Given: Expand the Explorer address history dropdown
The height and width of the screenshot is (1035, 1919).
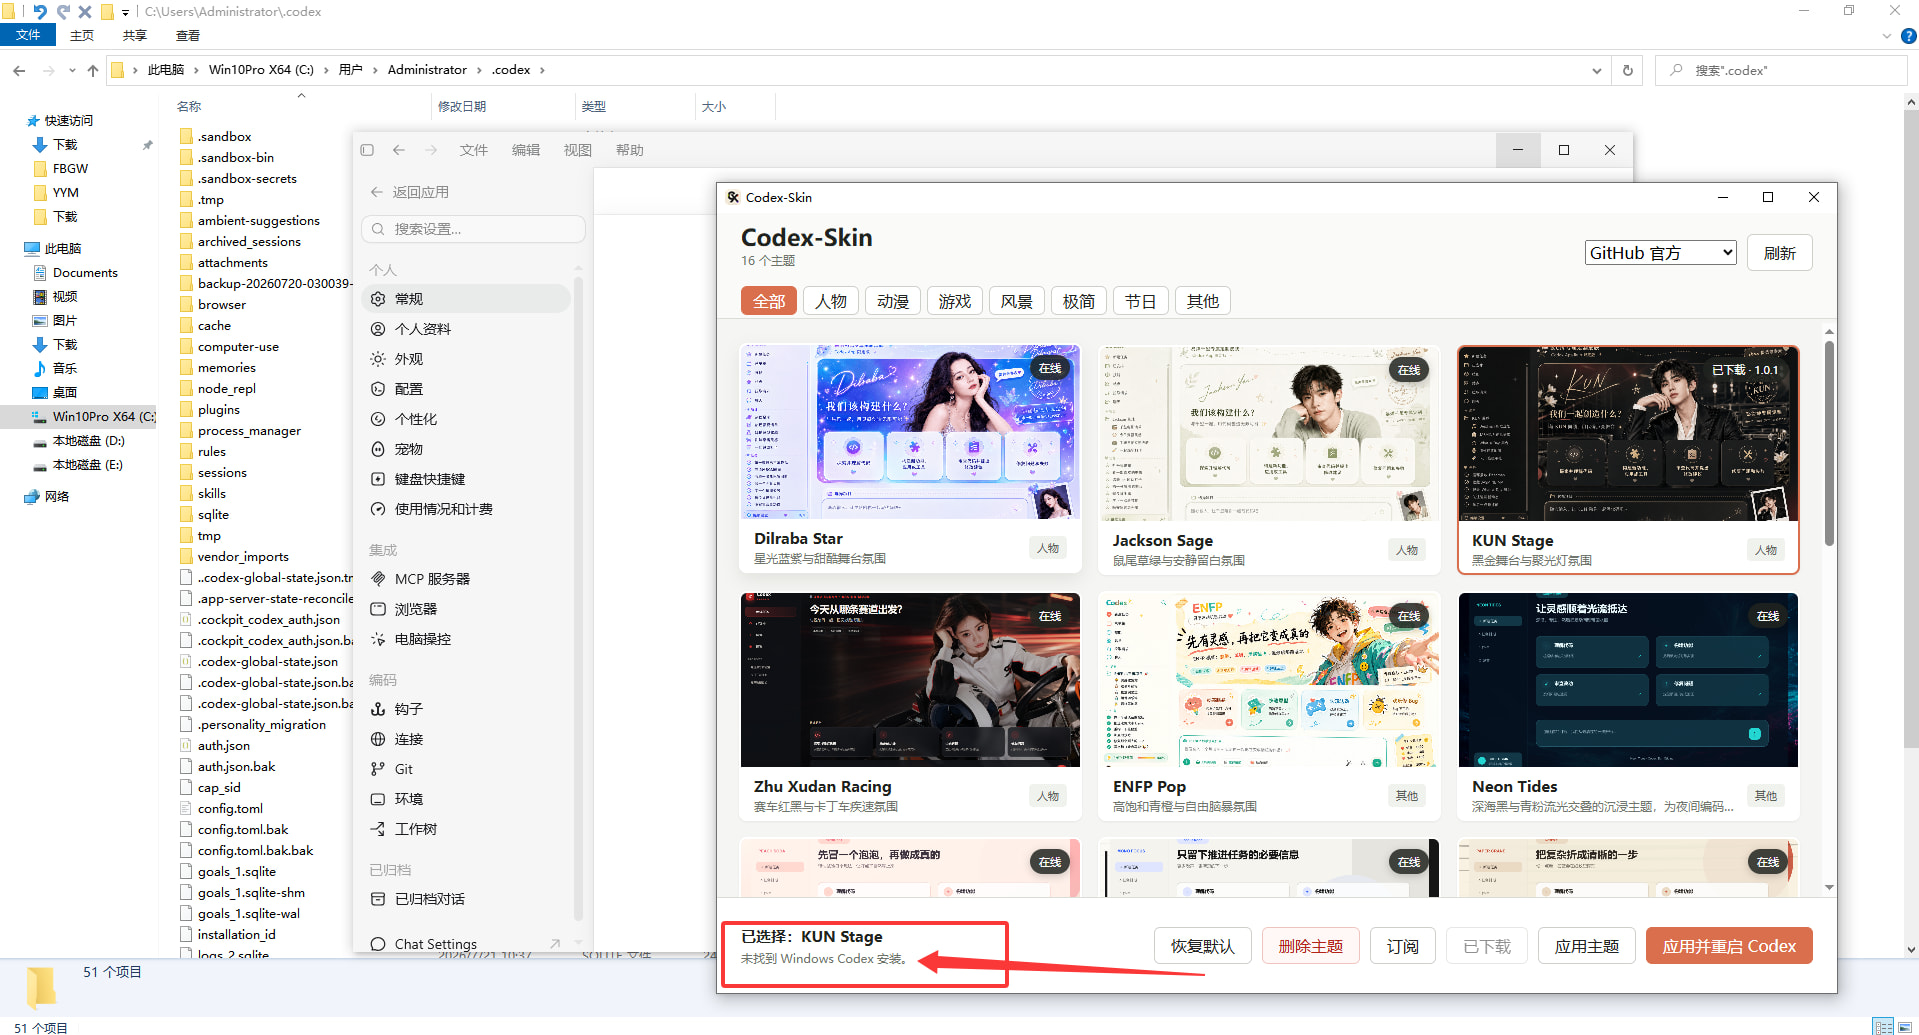Looking at the screenshot, I should 1597,70.
